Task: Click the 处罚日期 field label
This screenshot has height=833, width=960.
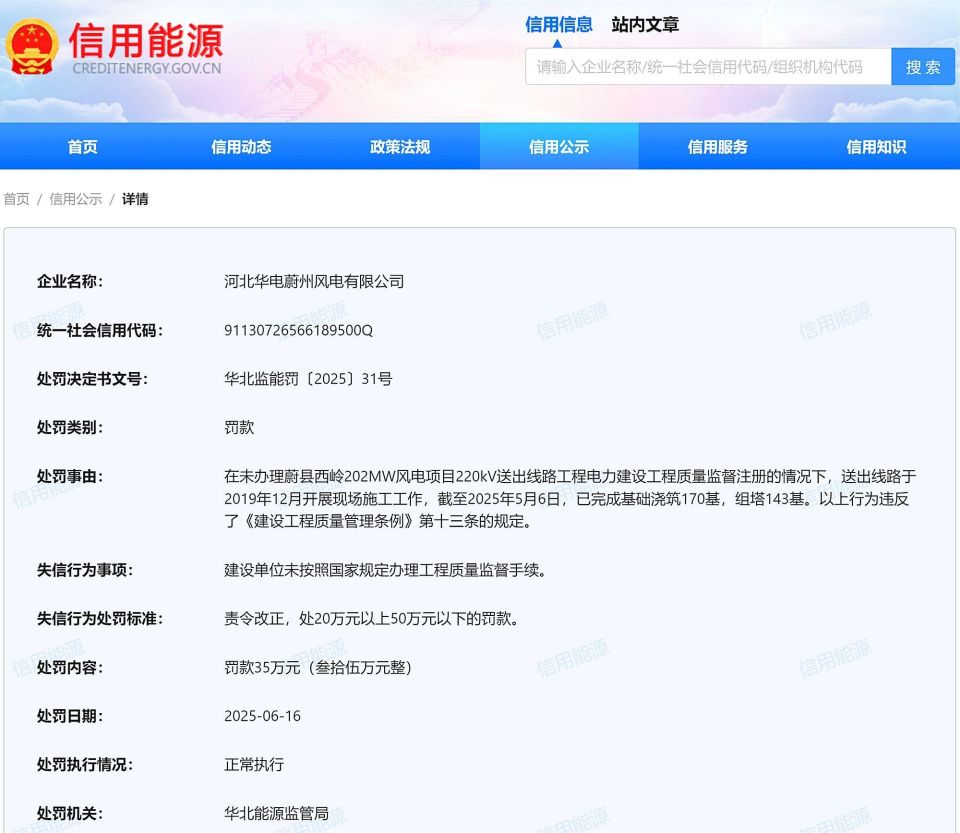Action: click(70, 716)
